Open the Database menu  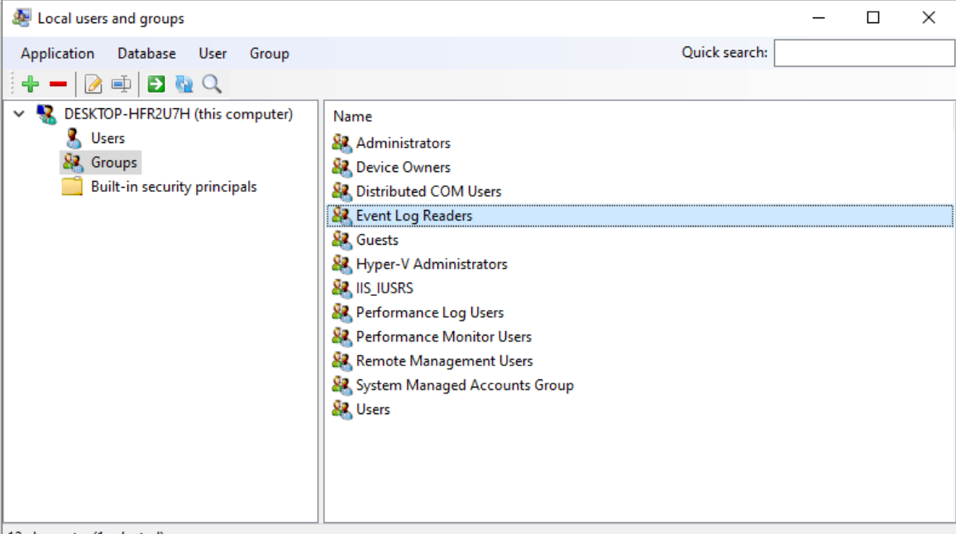pyautogui.click(x=146, y=54)
